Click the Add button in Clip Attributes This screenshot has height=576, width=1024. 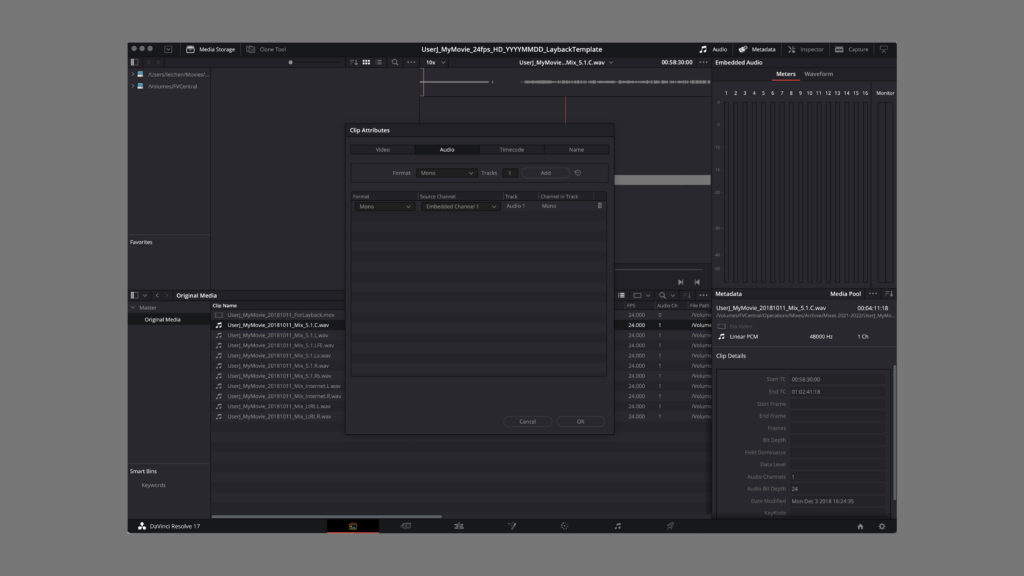pyautogui.click(x=546, y=173)
